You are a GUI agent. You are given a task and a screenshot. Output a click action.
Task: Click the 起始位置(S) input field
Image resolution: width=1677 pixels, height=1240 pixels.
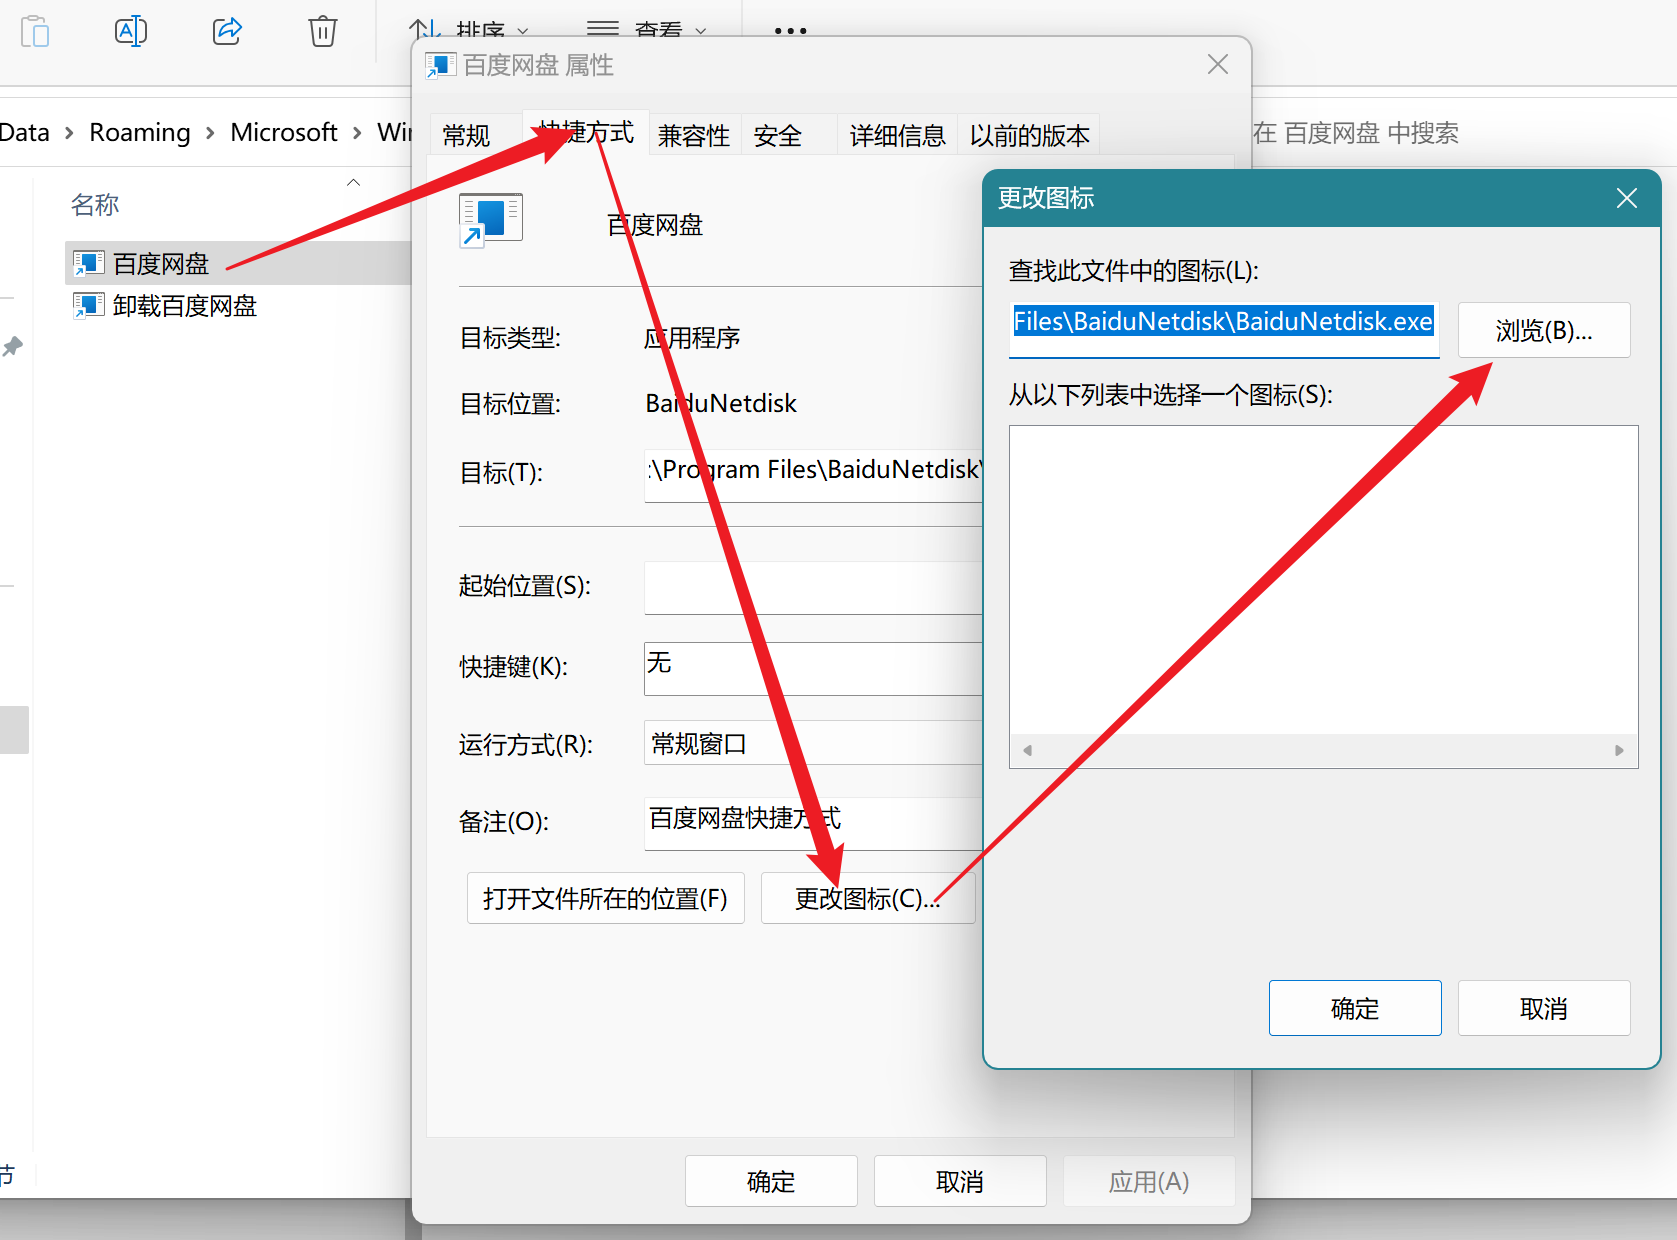[814, 588]
